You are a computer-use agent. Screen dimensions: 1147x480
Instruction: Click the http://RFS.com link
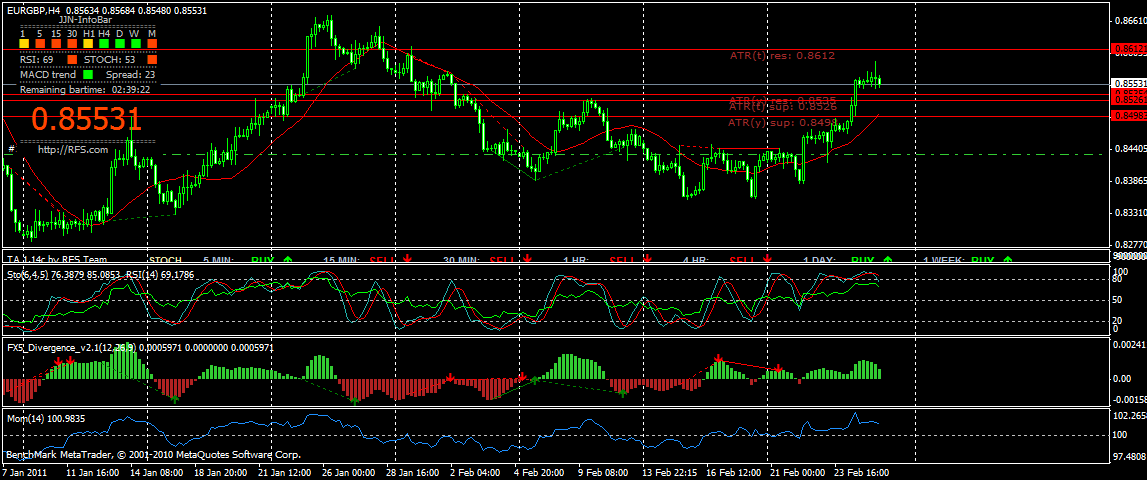tap(73, 149)
